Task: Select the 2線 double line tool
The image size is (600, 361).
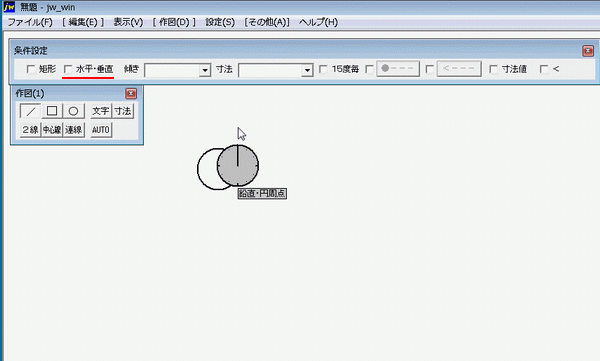Action: coord(30,130)
